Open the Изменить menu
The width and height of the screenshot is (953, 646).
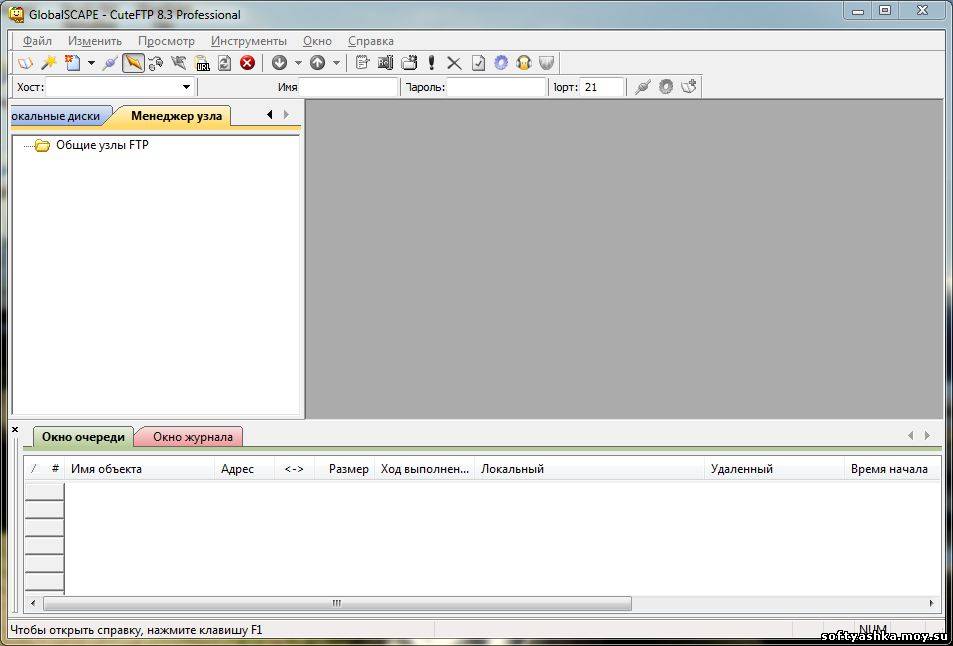95,41
